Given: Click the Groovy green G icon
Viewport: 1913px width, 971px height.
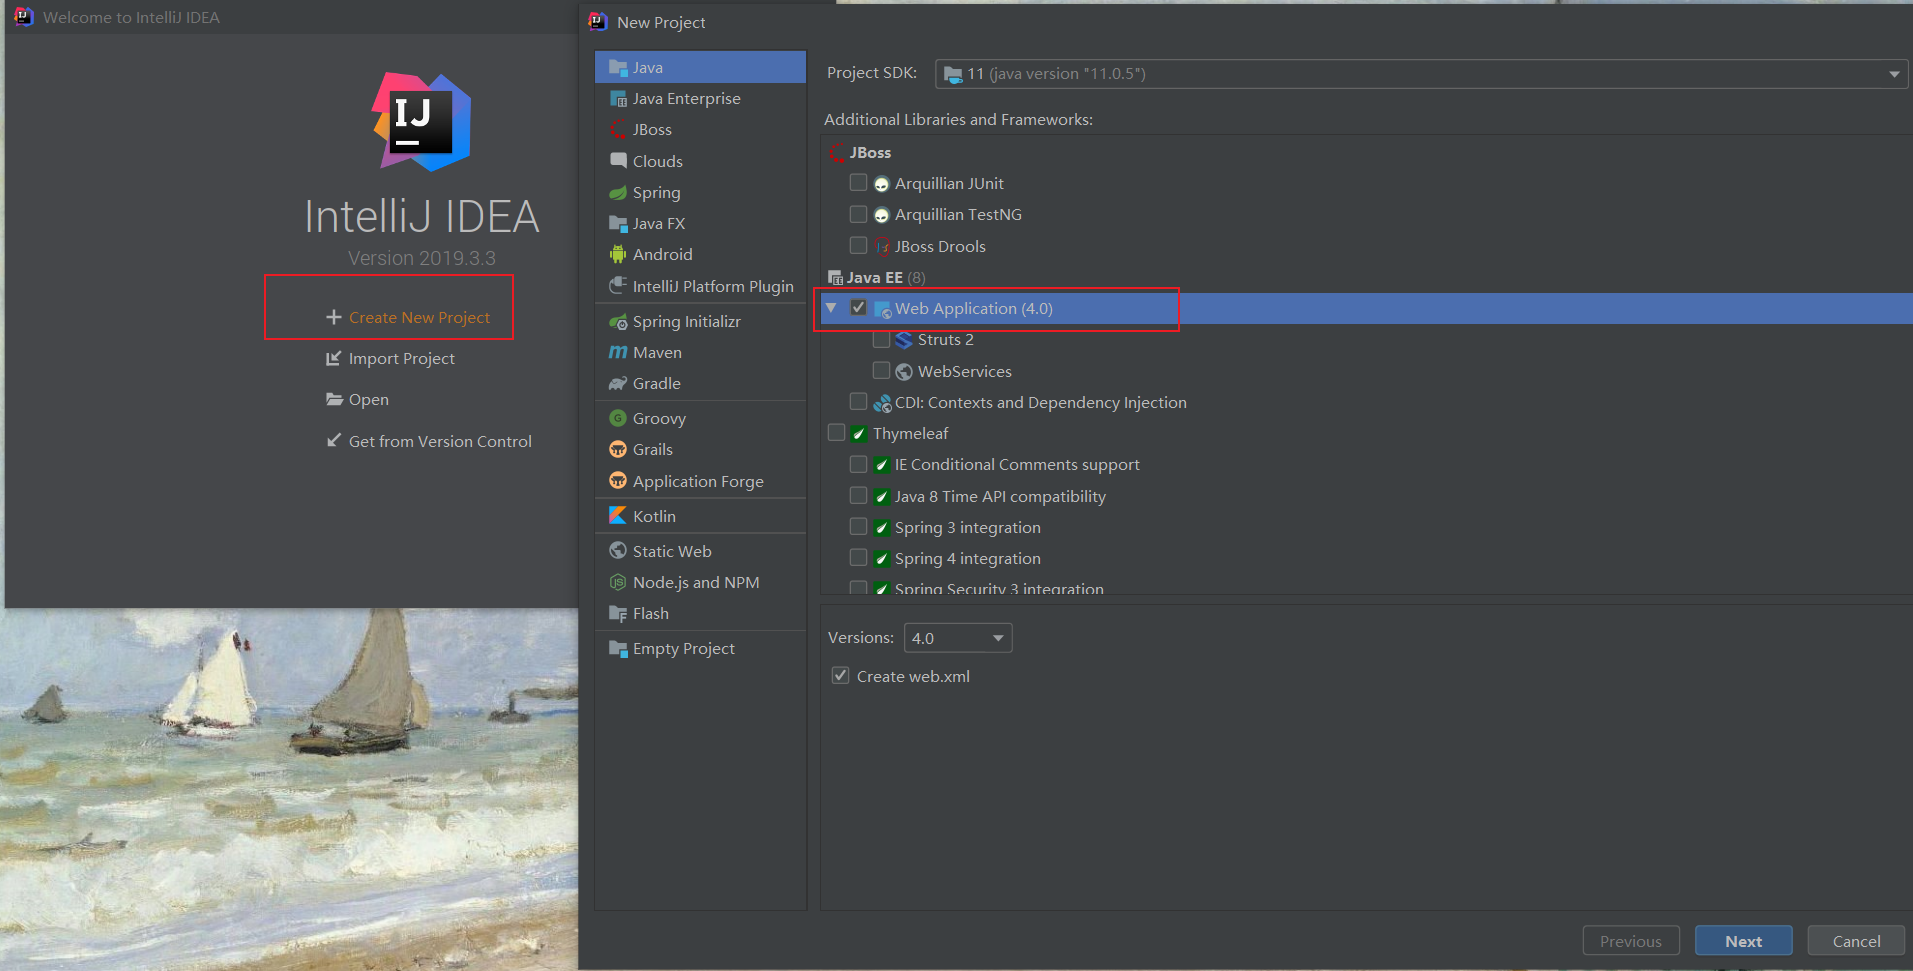Looking at the screenshot, I should pyautogui.click(x=618, y=418).
